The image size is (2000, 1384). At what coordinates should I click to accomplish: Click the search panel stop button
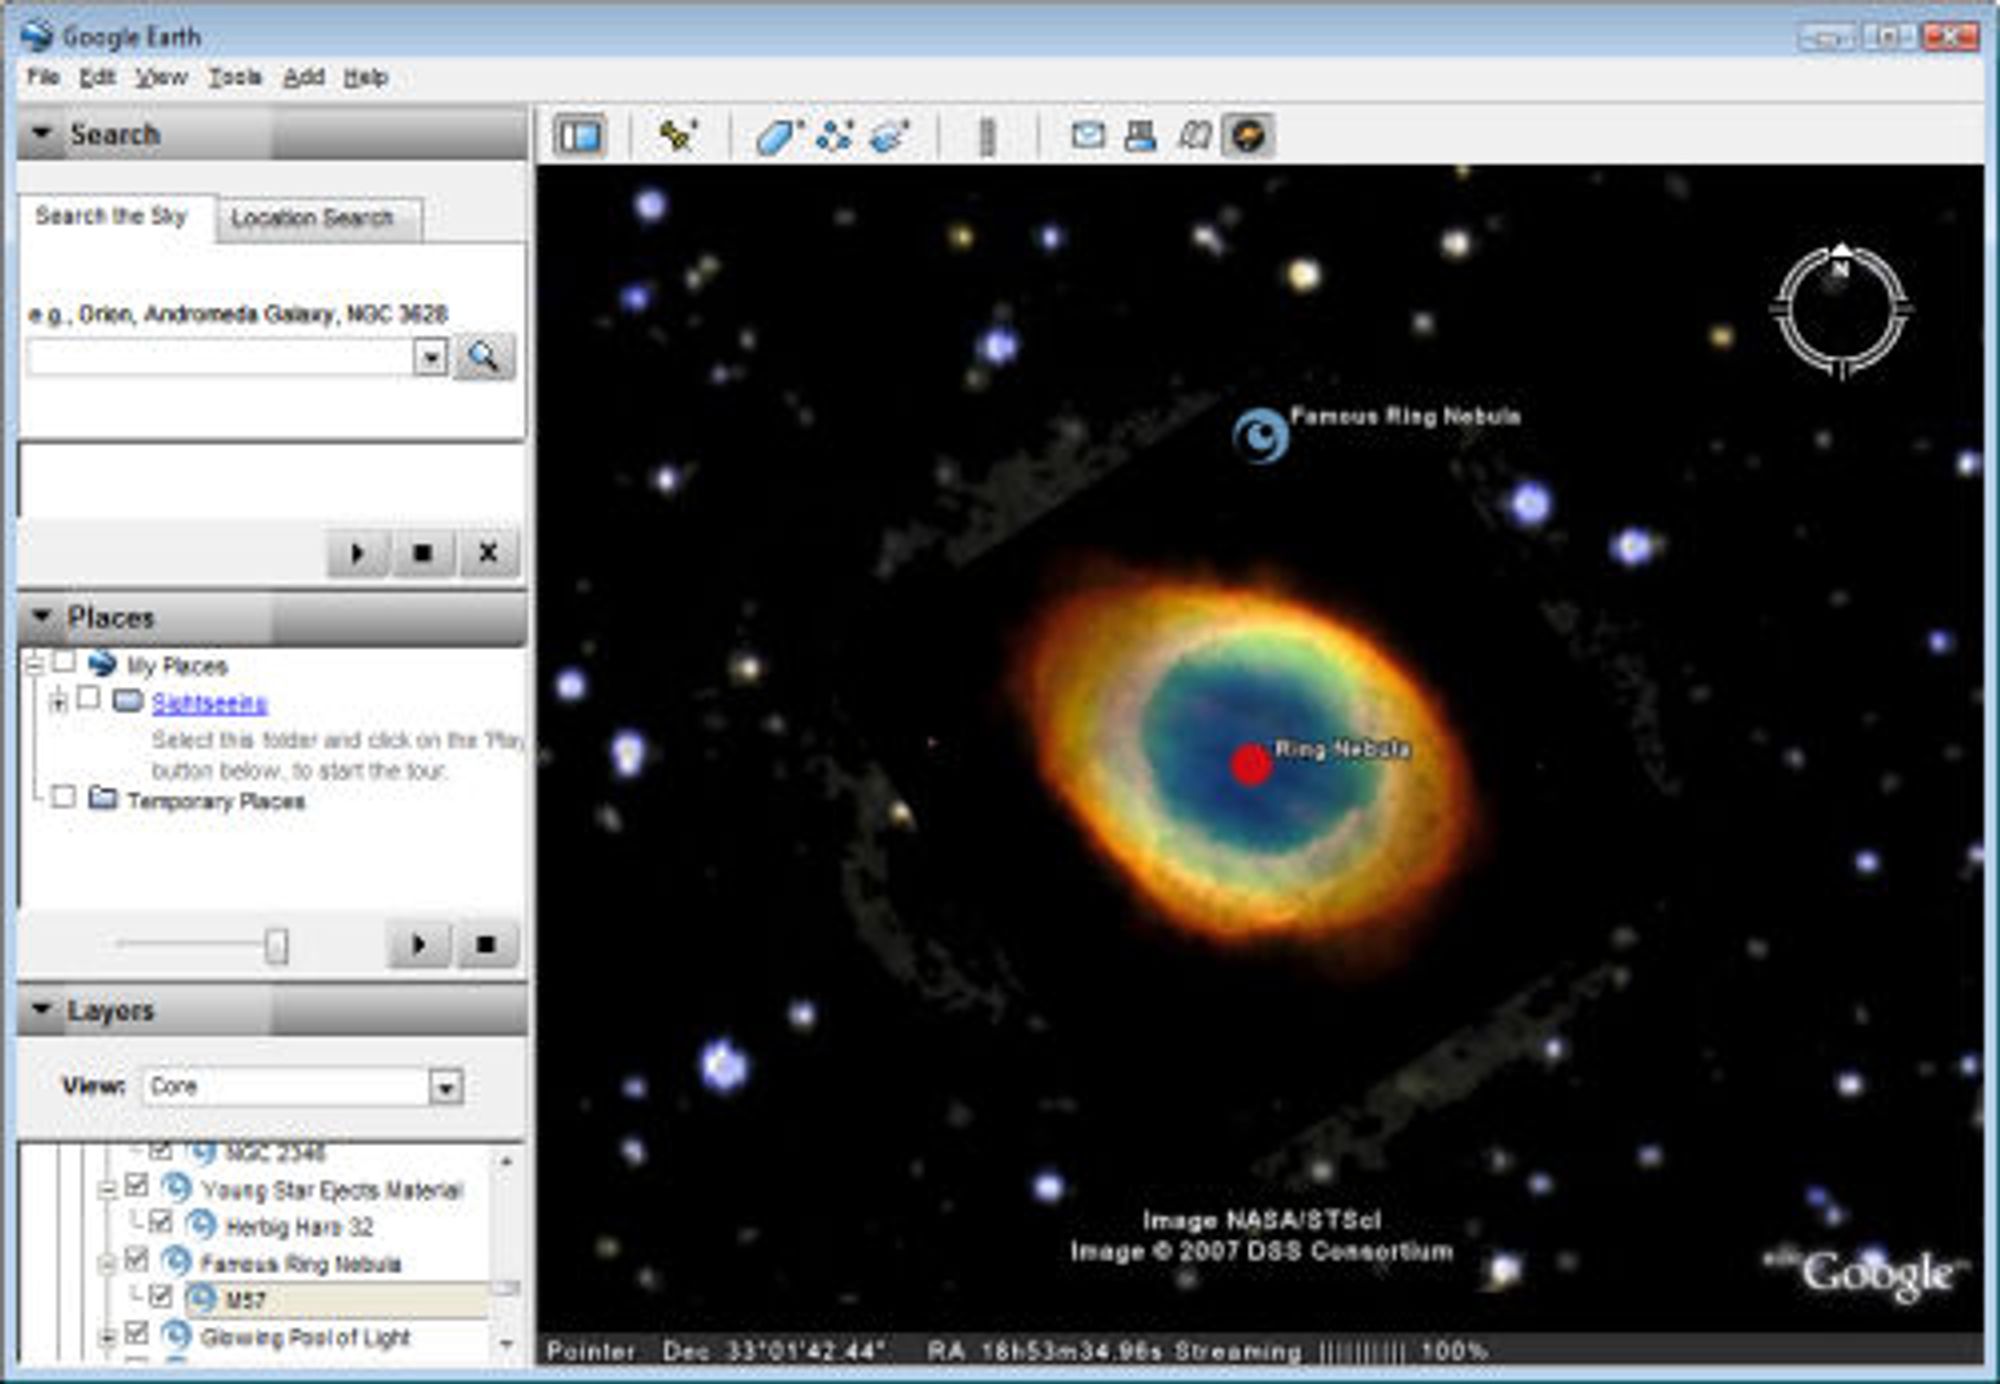[422, 552]
